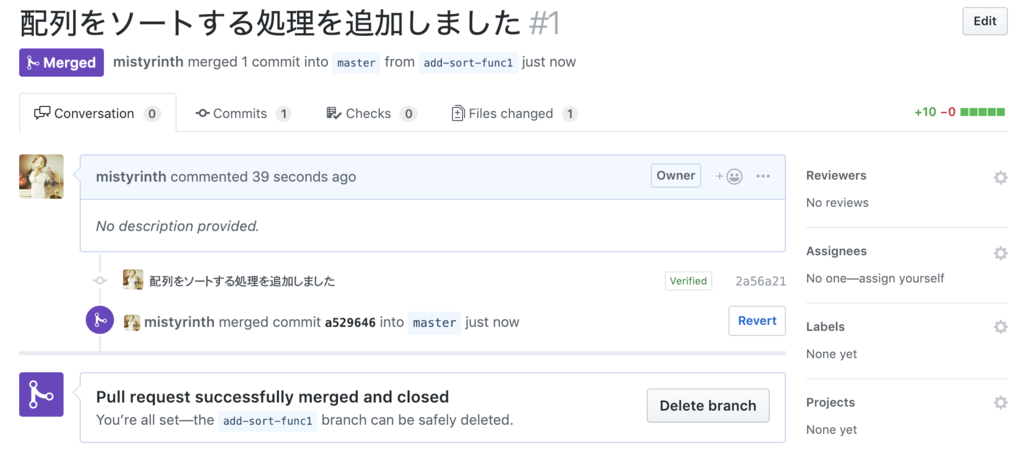Viewport: 1024px width, 454px height.
Task: Click the 'Pull request successfully merged and closed' heading
Action: [272, 397]
